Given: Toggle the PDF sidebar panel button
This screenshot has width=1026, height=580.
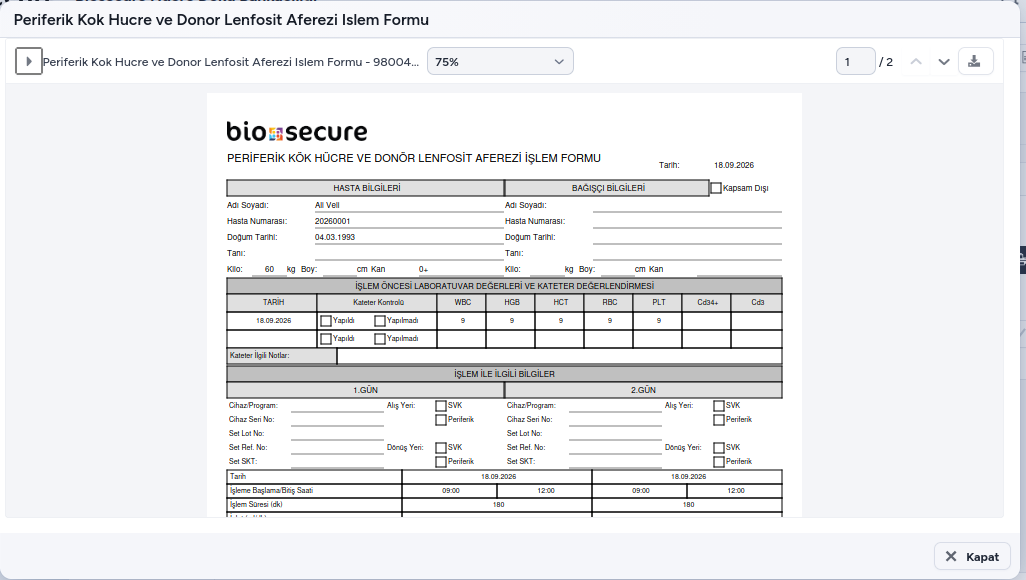Looking at the screenshot, I should 29,62.
